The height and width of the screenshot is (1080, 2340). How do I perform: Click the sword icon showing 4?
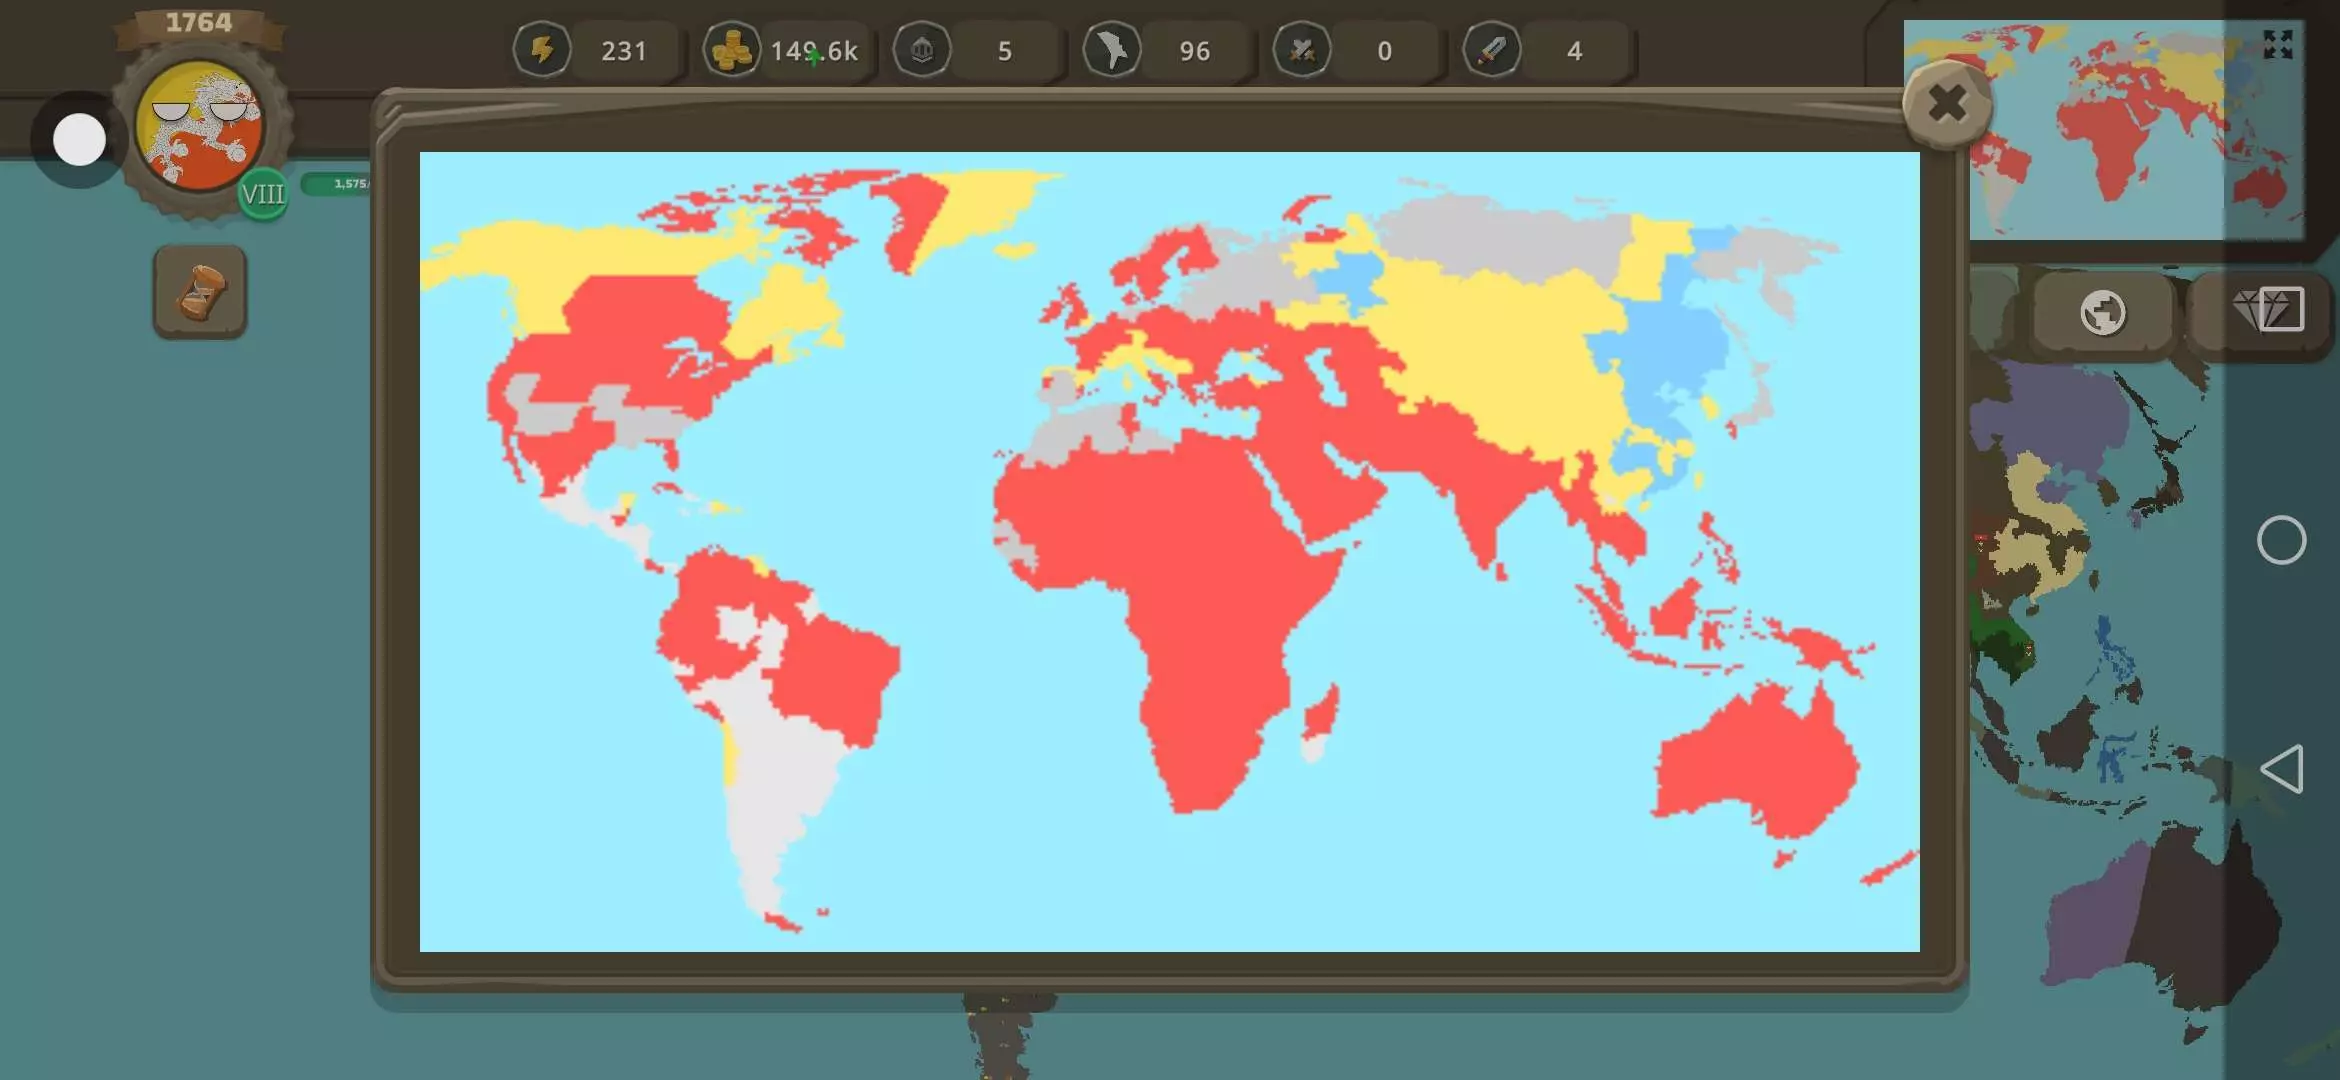click(x=1491, y=50)
